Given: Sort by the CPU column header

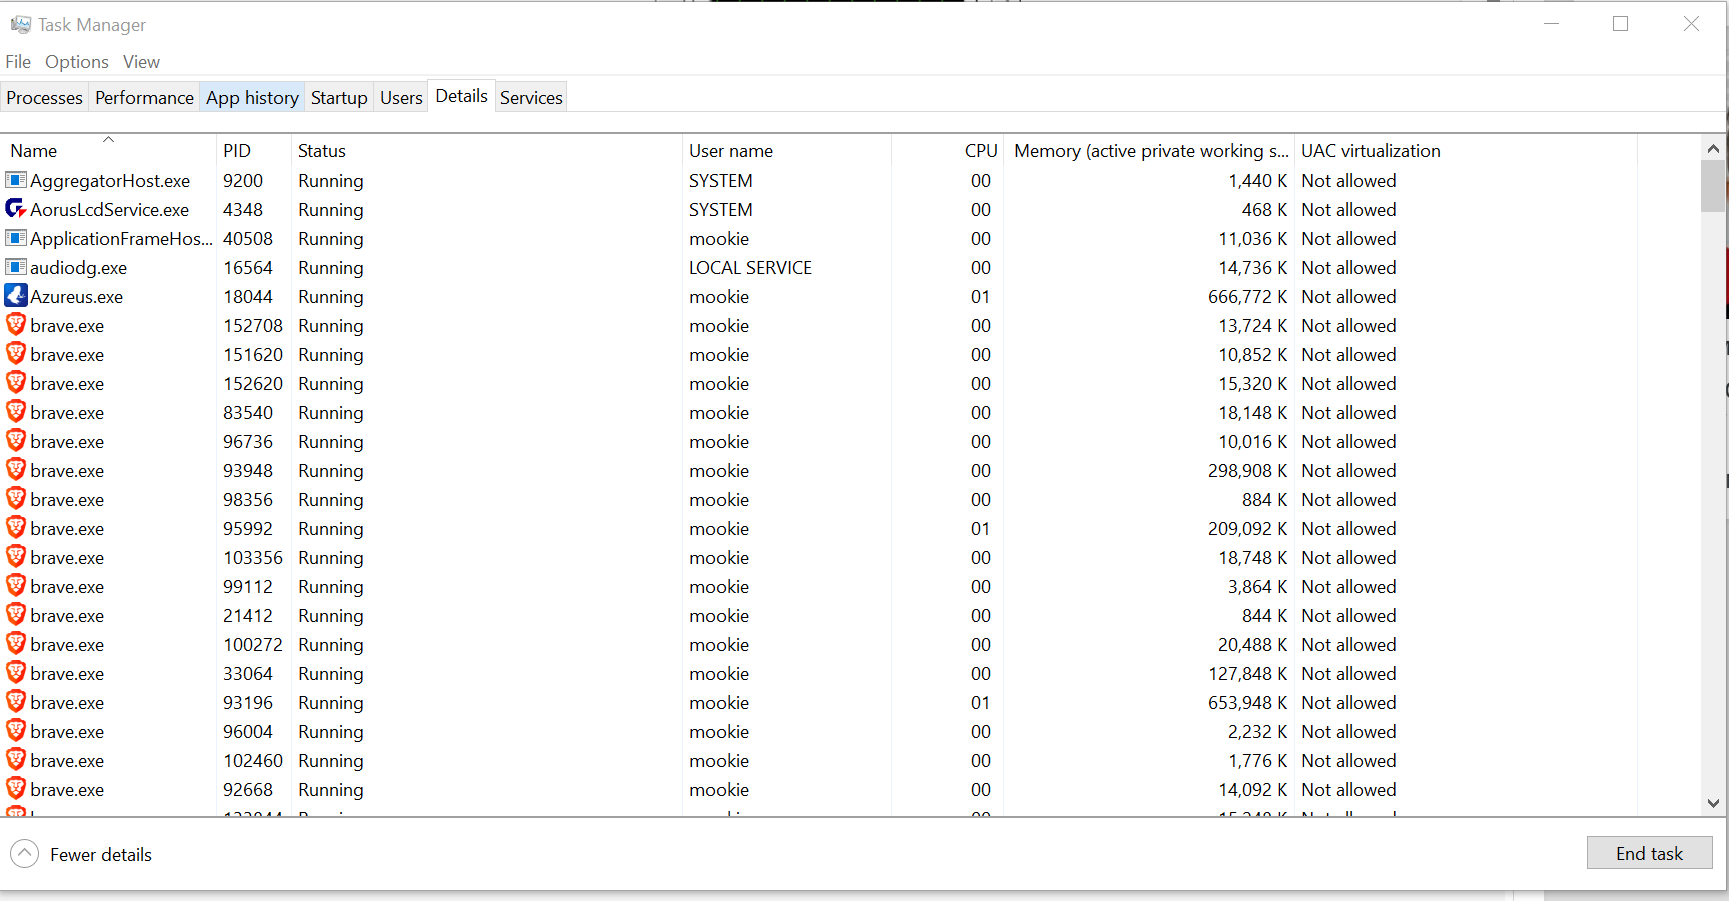Looking at the screenshot, I should point(947,150).
